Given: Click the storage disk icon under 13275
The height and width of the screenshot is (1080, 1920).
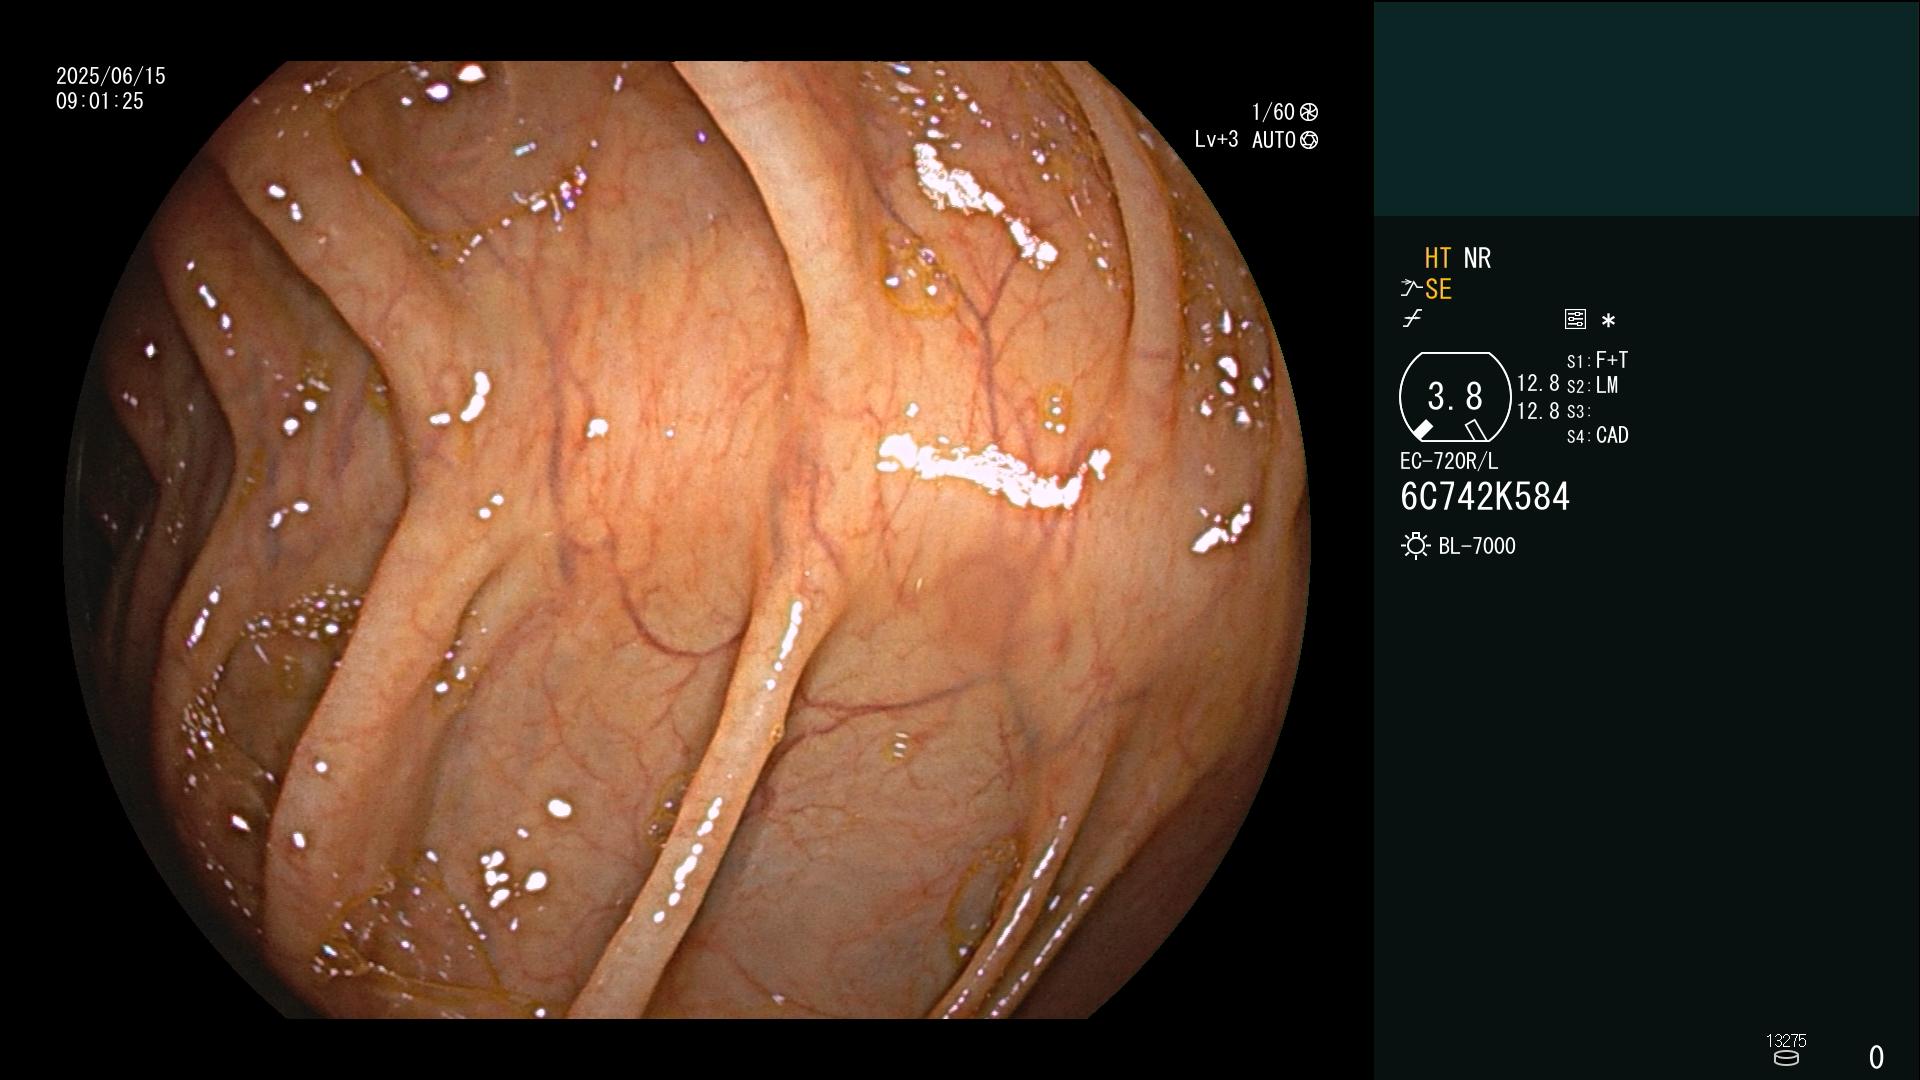Looking at the screenshot, I should (1786, 1058).
